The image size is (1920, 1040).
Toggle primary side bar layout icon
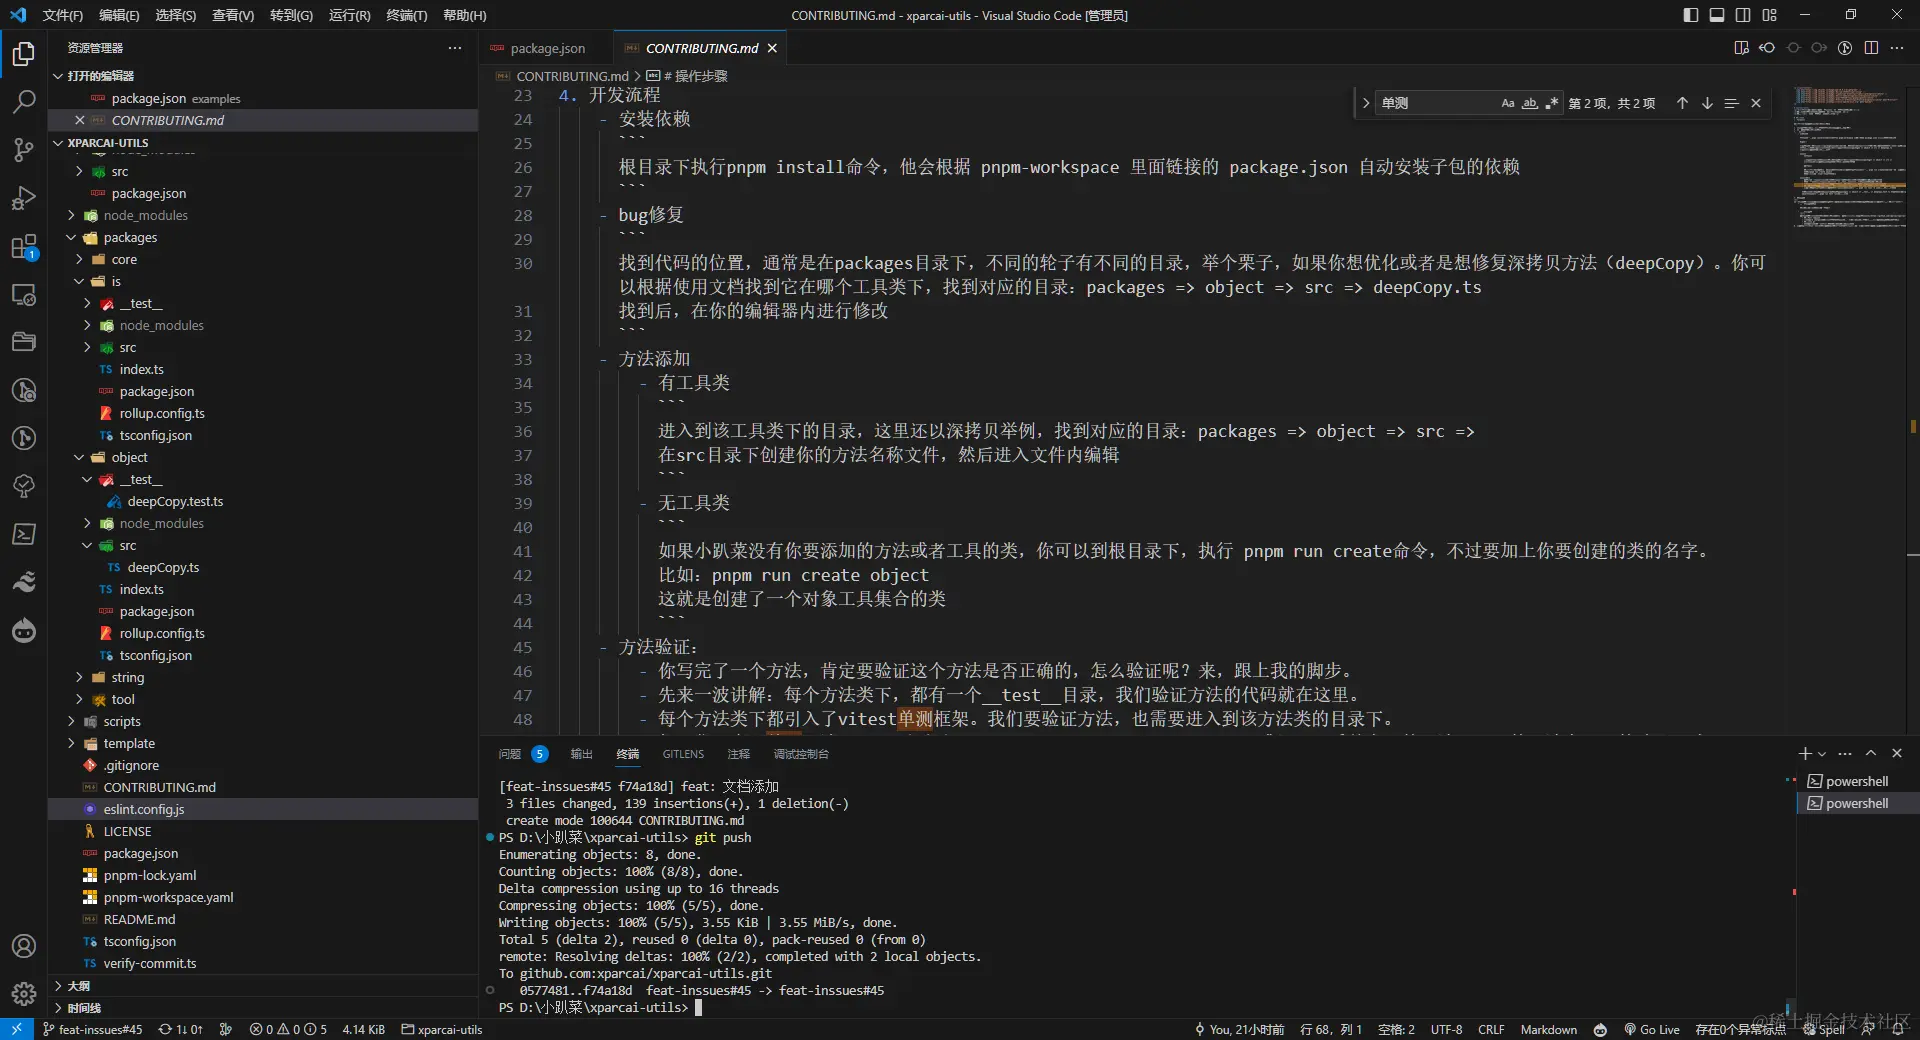1691,15
